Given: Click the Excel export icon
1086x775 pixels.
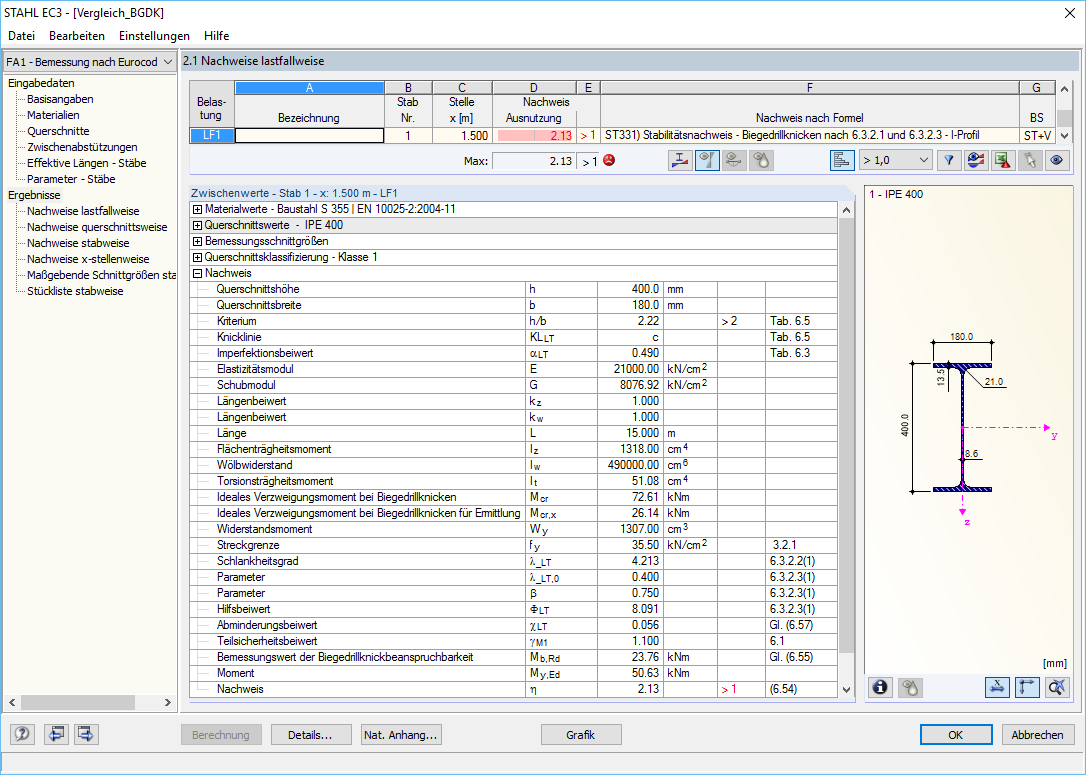Looking at the screenshot, I should (x=1003, y=161).
